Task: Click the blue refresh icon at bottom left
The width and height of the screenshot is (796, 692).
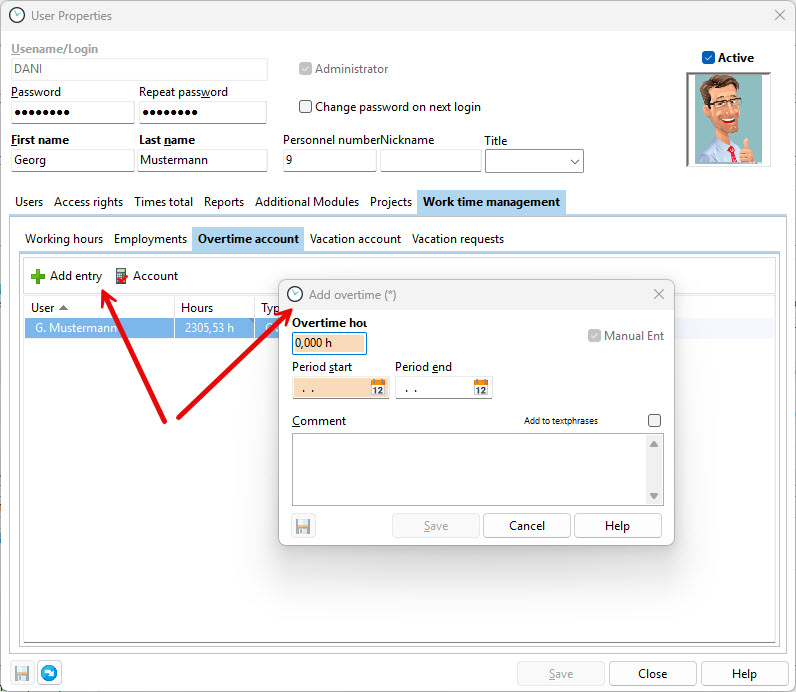Action: coord(47,673)
